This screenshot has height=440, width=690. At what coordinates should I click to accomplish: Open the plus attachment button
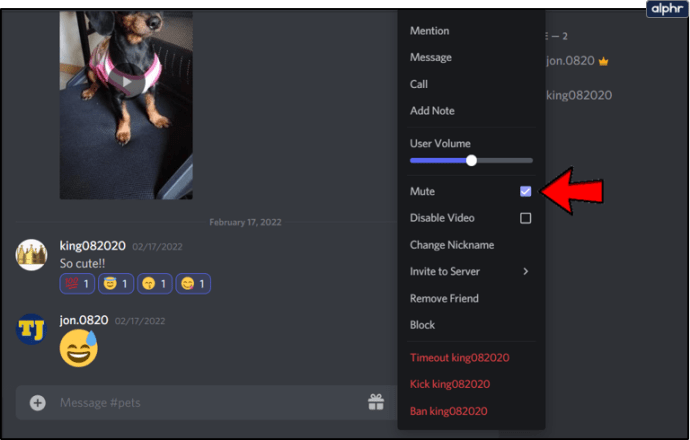[37, 403]
